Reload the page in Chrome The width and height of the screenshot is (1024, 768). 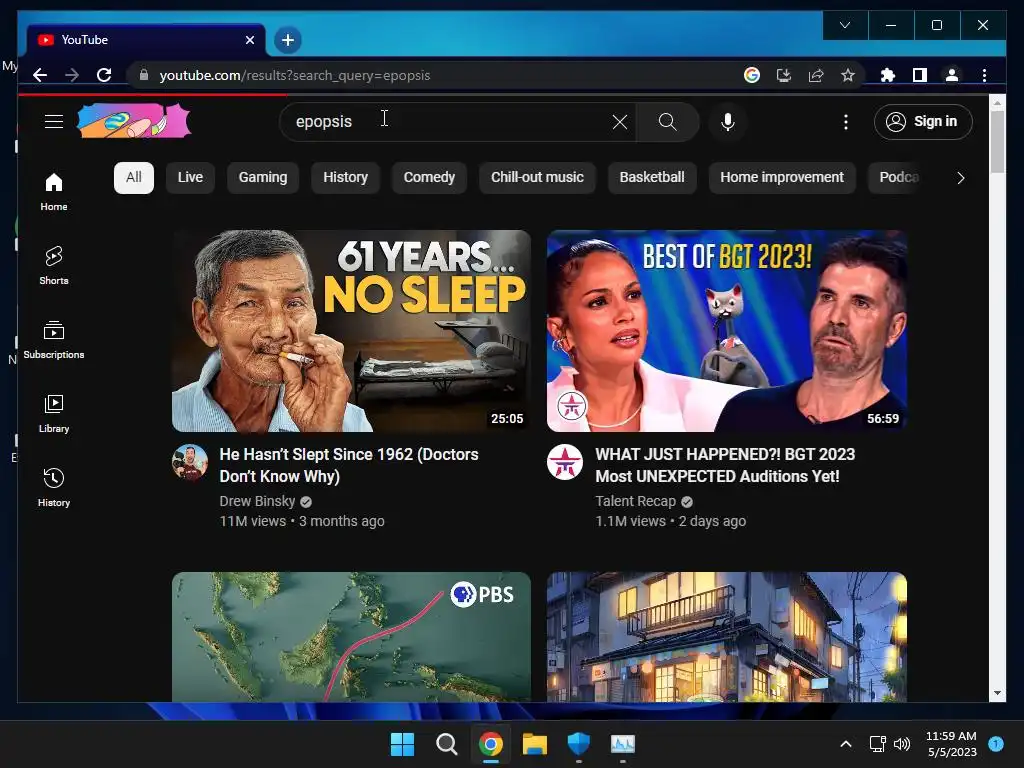click(104, 75)
